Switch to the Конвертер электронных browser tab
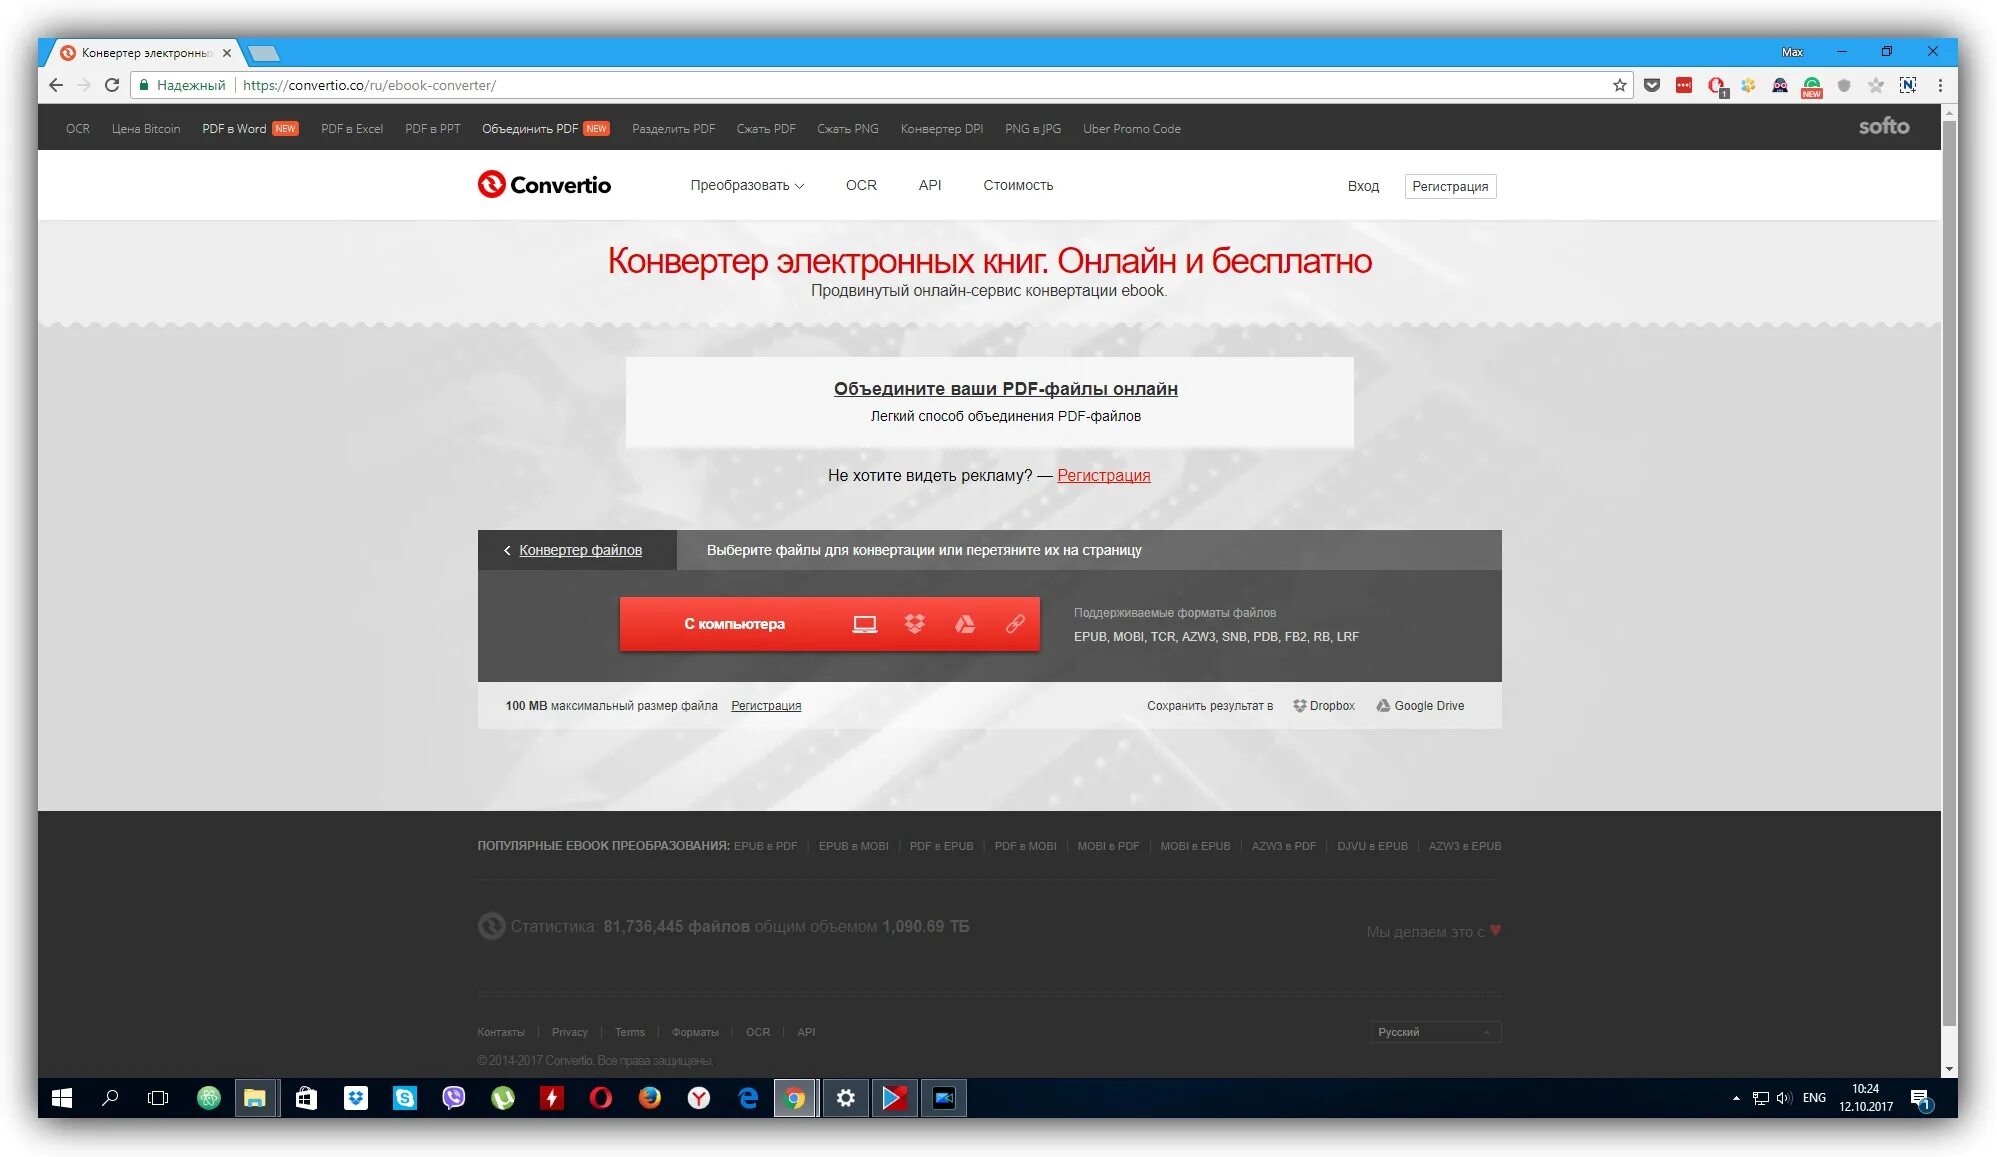This screenshot has height=1157, width=1997. pos(146,53)
